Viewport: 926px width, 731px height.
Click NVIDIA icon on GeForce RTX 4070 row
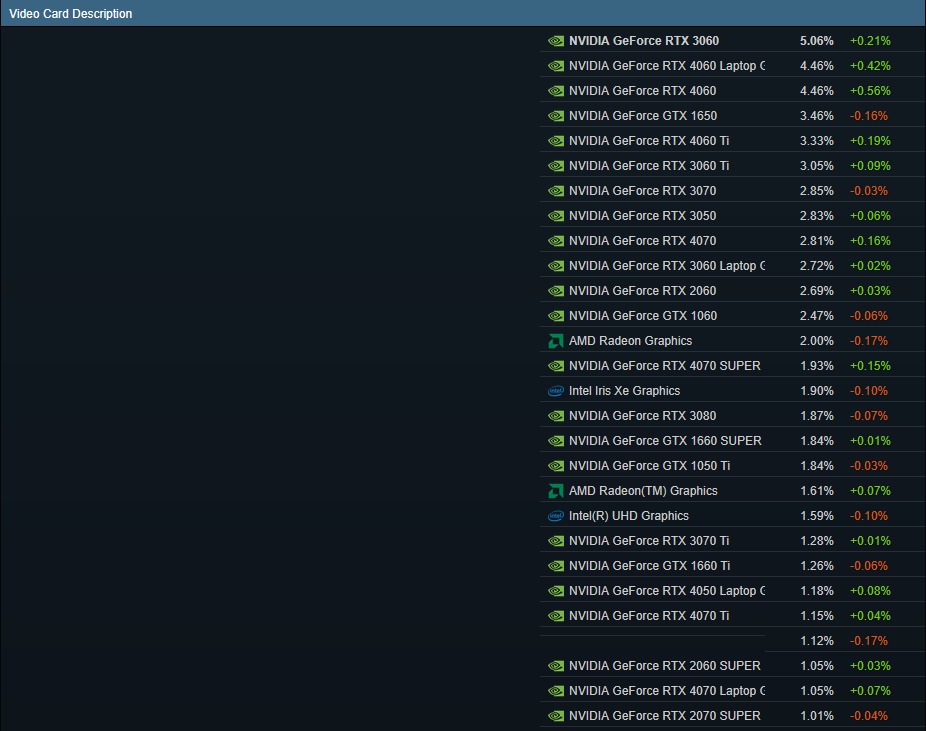click(x=556, y=241)
